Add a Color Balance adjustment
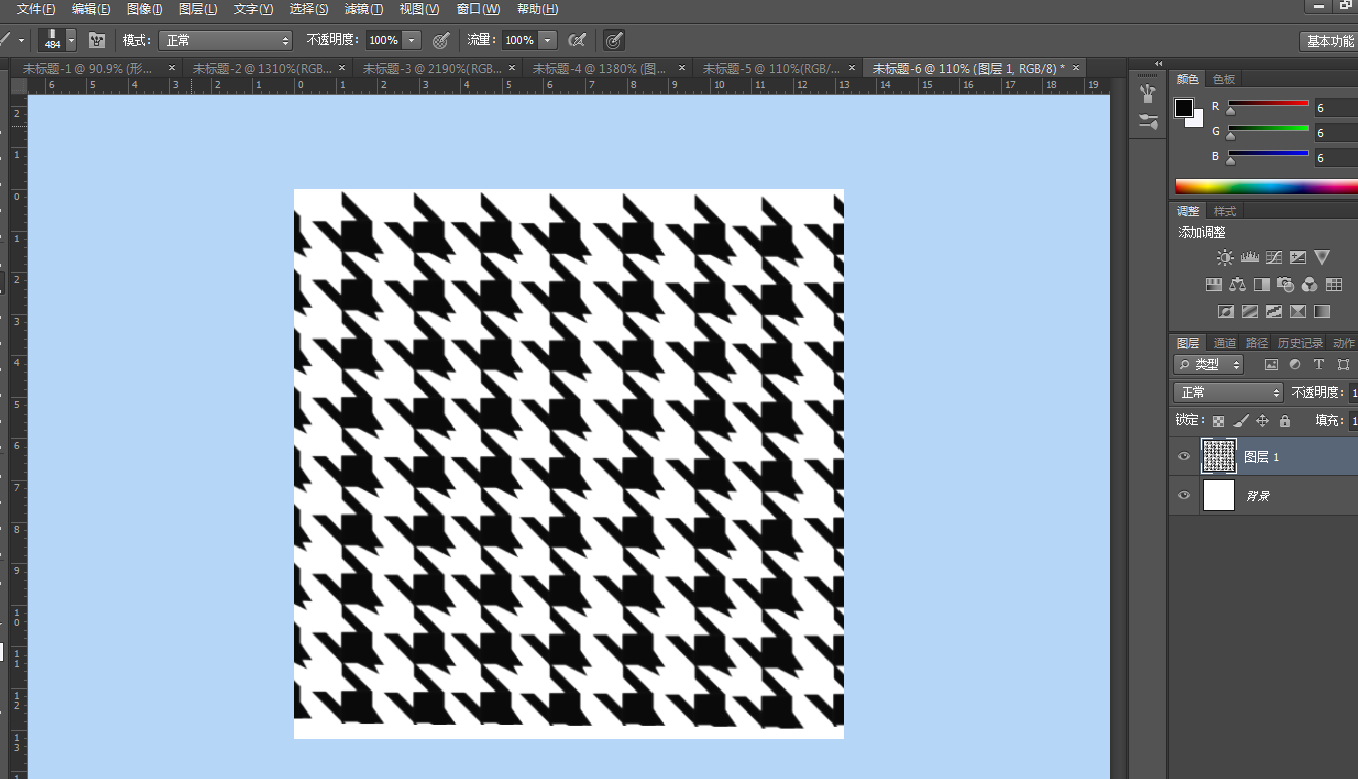 [x=1238, y=285]
